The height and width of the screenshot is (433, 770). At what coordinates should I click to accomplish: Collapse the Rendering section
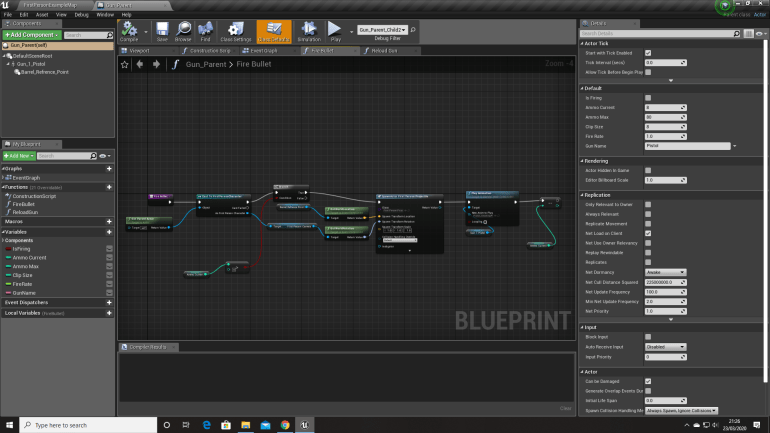(x=582, y=161)
